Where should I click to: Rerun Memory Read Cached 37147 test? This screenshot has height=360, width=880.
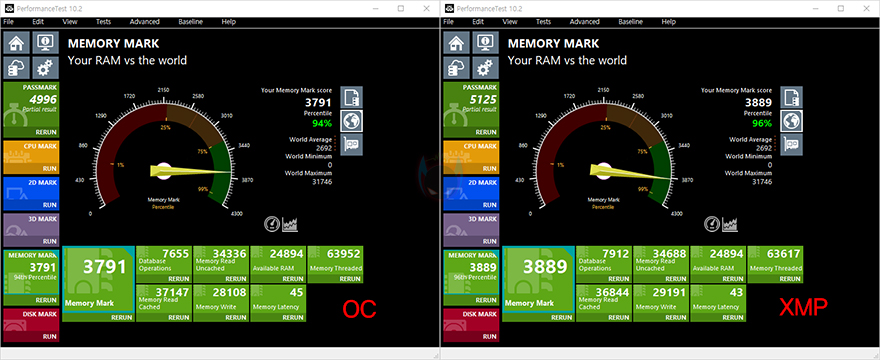click(179, 318)
